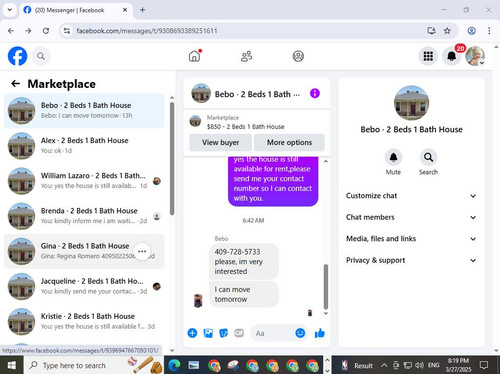The image size is (500, 374).
Task: Open the Facebook menu grid icon
Action: pos(428,56)
